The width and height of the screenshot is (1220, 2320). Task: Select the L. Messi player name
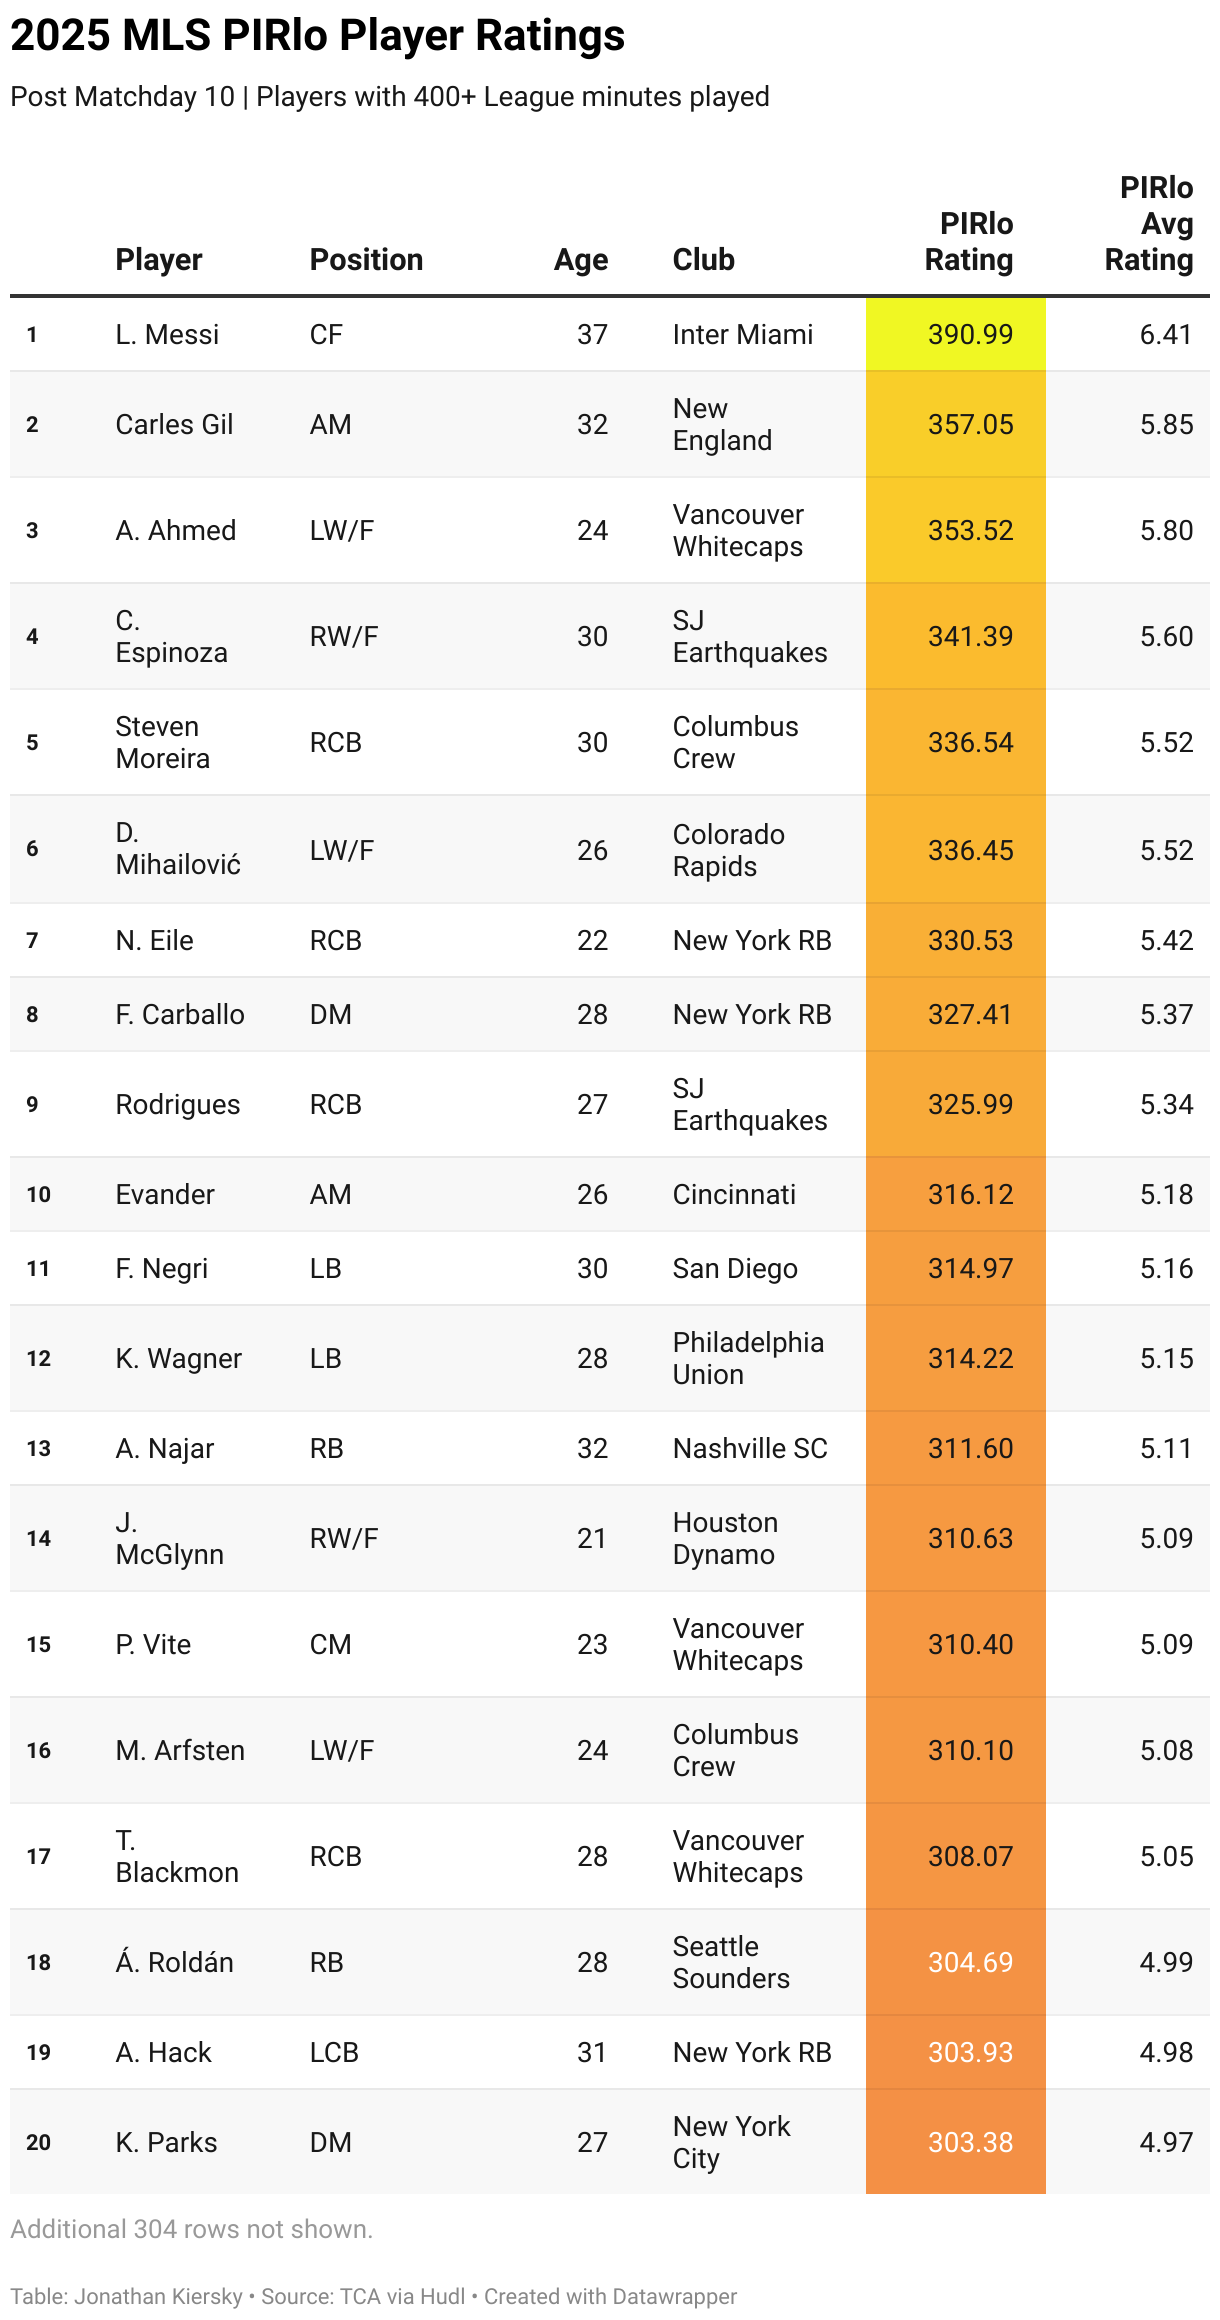(x=167, y=334)
